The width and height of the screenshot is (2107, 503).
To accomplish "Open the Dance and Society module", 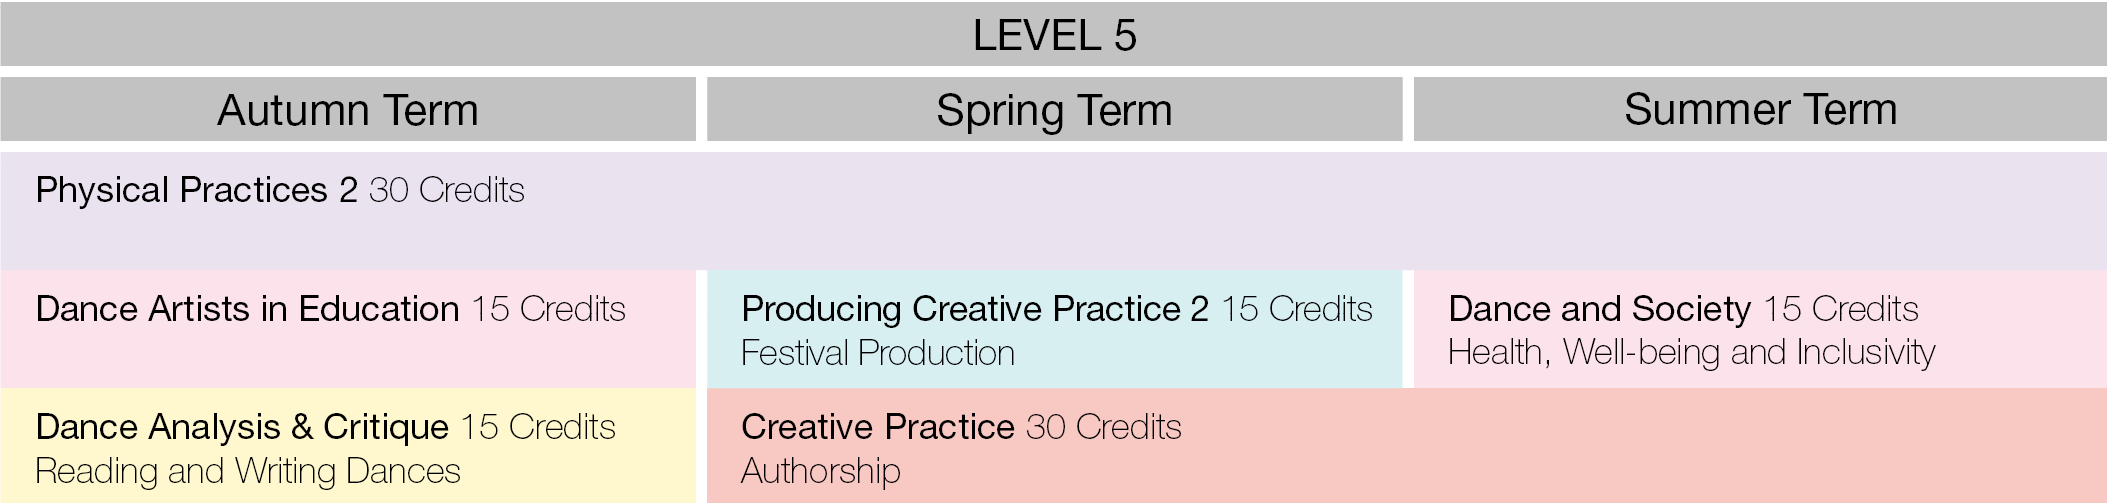I will pyautogui.click(x=1599, y=309).
